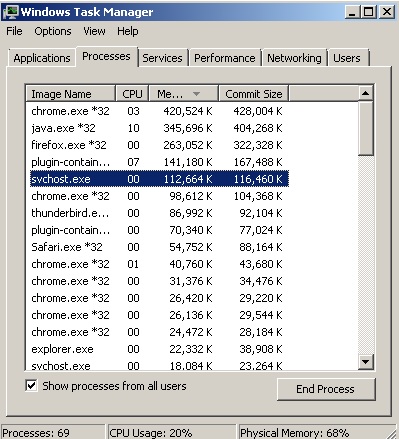
Task: Open the Help menu
Action: click(x=128, y=31)
